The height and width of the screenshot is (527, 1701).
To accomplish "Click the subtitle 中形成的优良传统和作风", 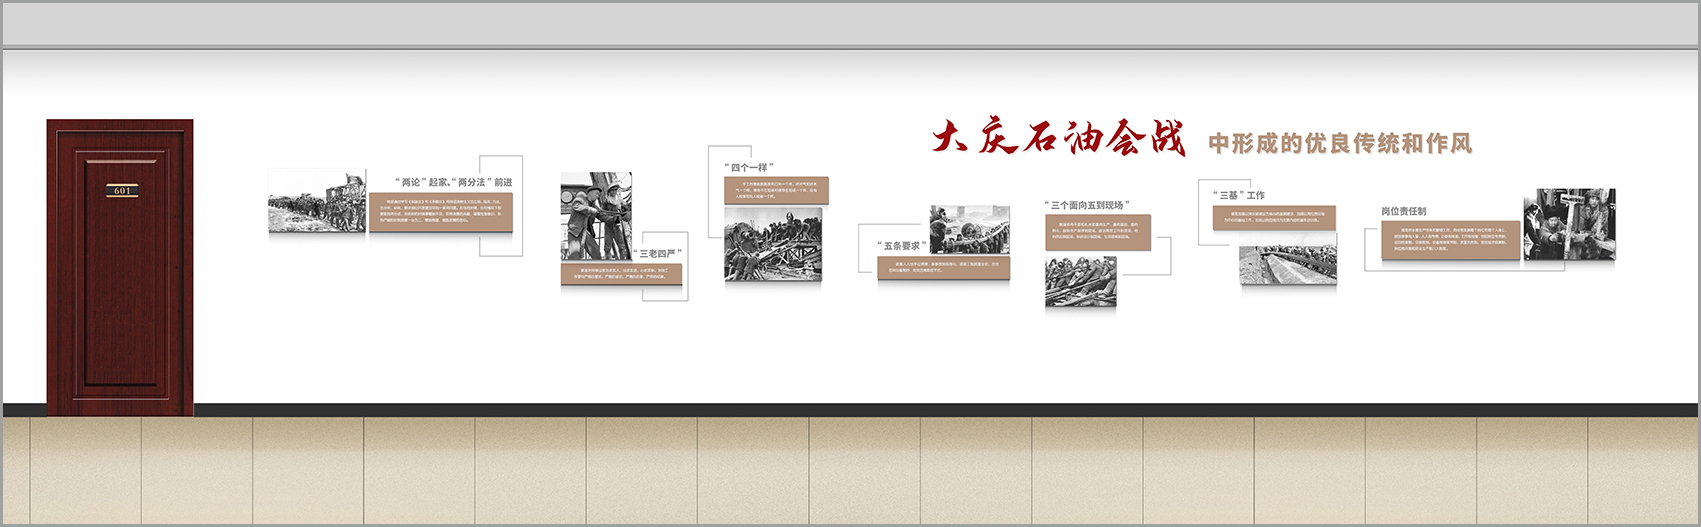I will [1340, 144].
